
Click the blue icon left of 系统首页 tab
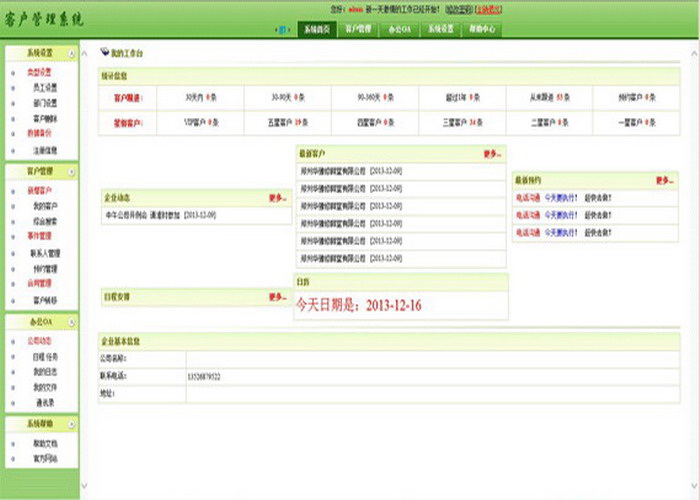click(282, 30)
